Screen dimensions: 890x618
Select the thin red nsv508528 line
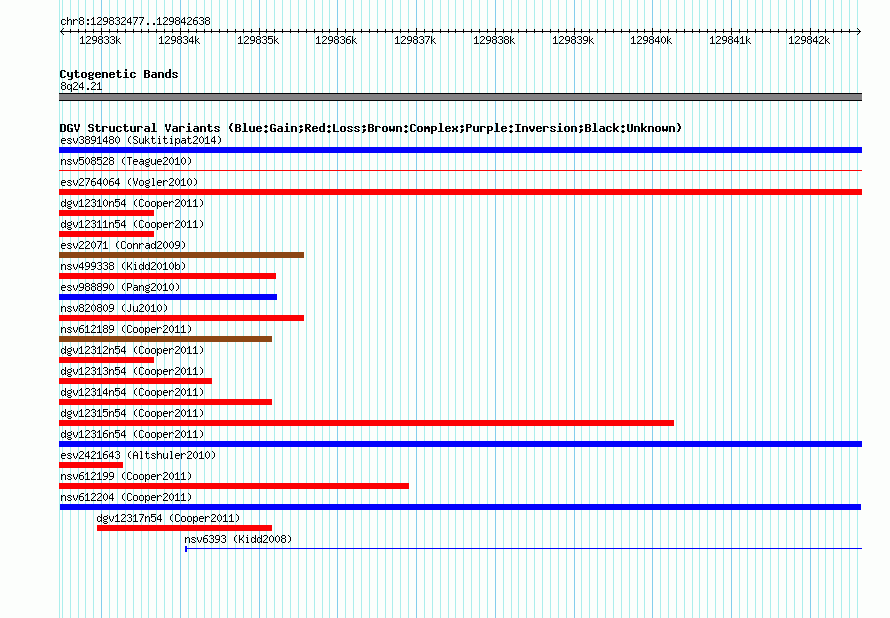[460, 170]
